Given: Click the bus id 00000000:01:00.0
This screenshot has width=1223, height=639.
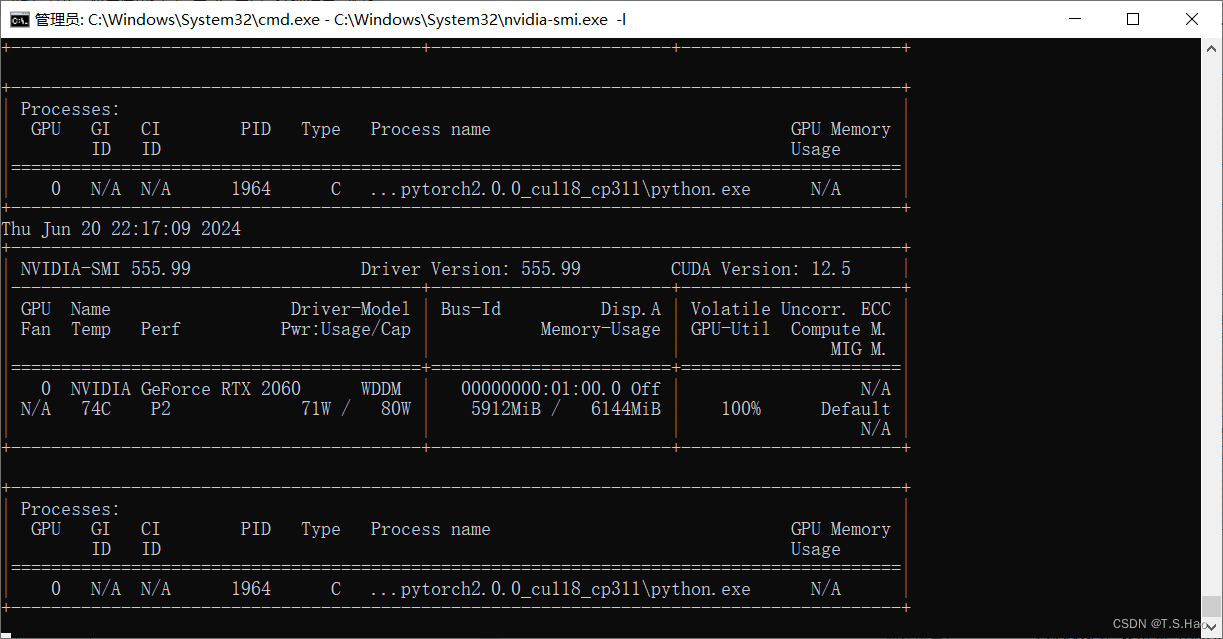Looking at the screenshot, I should (541, 389).
